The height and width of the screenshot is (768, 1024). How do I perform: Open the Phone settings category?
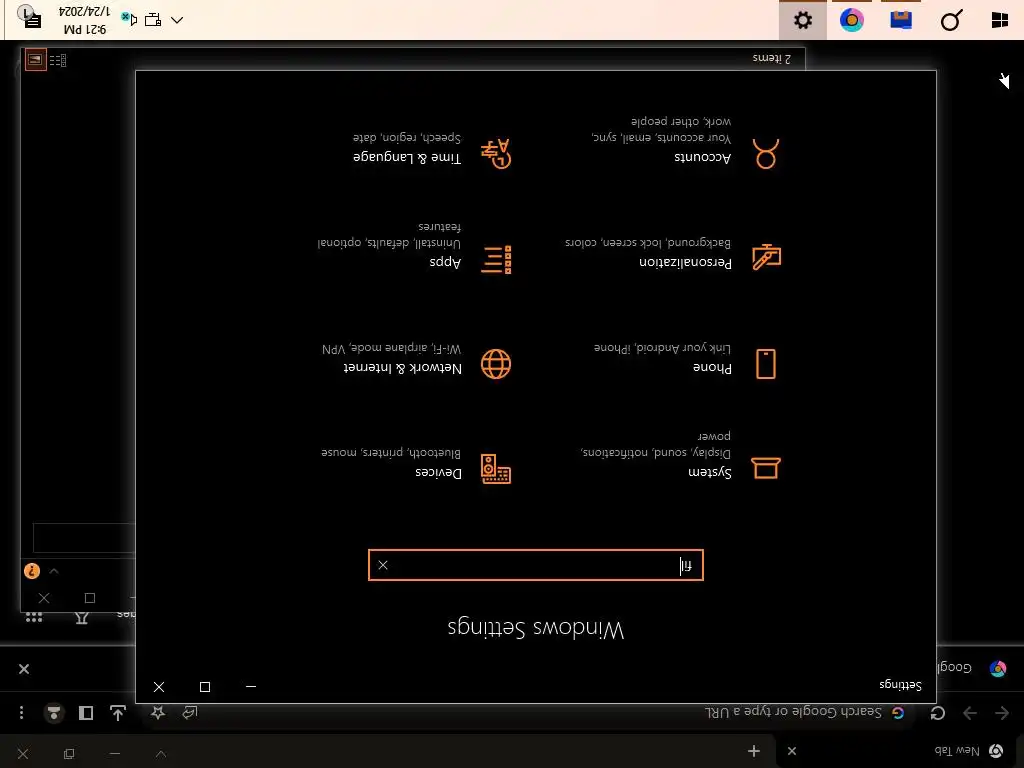click(686, 363)
